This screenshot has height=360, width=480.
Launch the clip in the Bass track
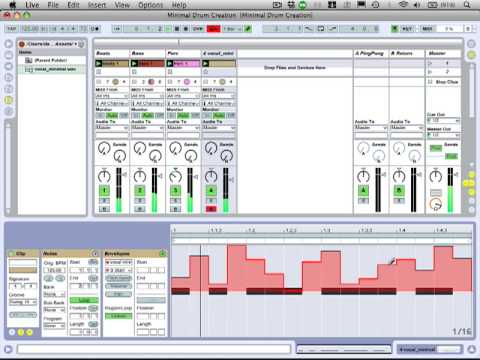pos(134,63)
